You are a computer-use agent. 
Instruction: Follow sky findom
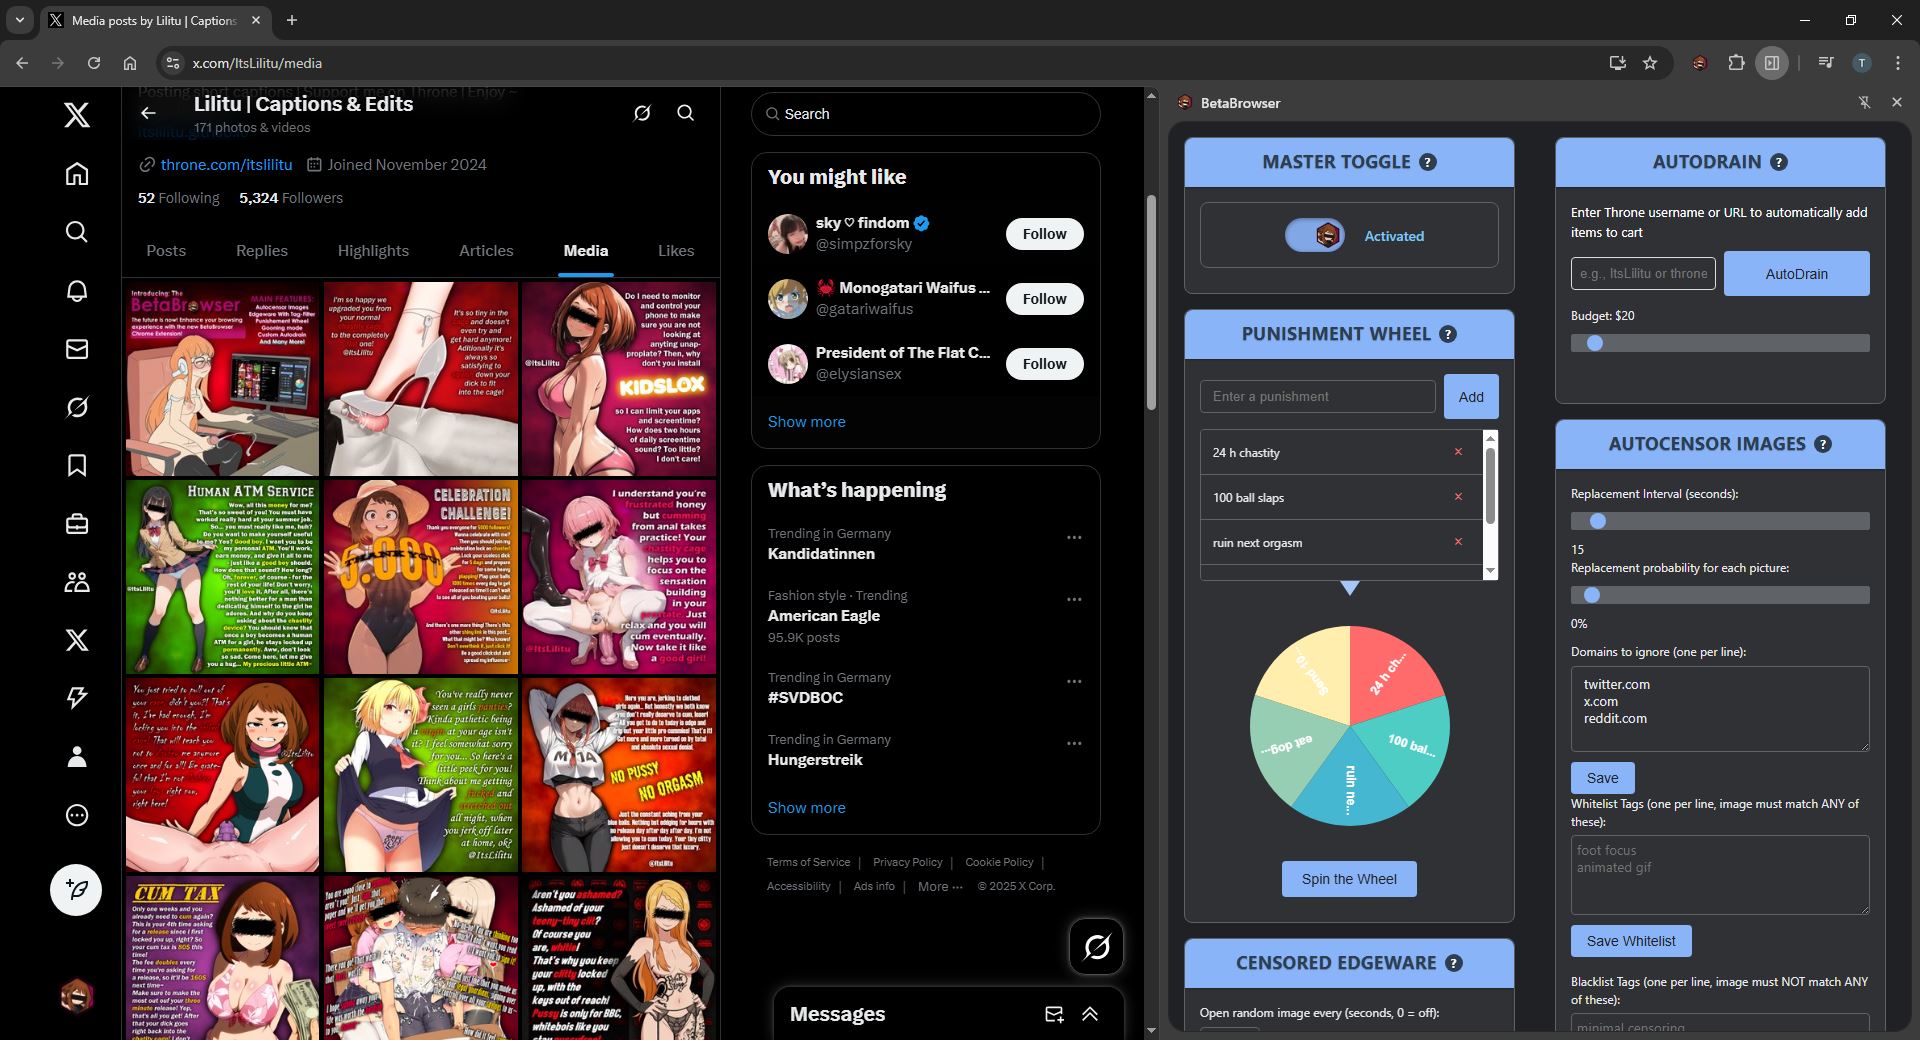pyautogui.click(x=1044, y=234)
